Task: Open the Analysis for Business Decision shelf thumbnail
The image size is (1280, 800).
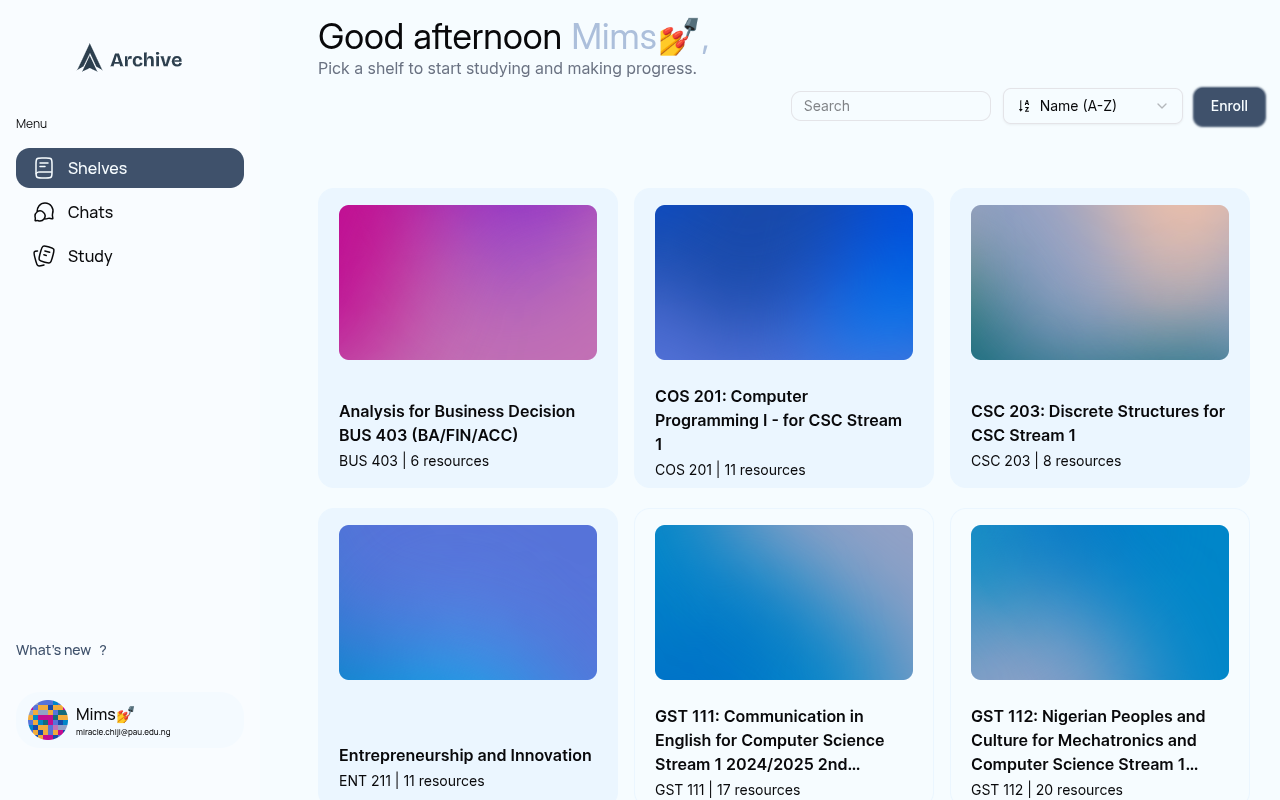Action: pyautogui.click(x=468, y=282)
